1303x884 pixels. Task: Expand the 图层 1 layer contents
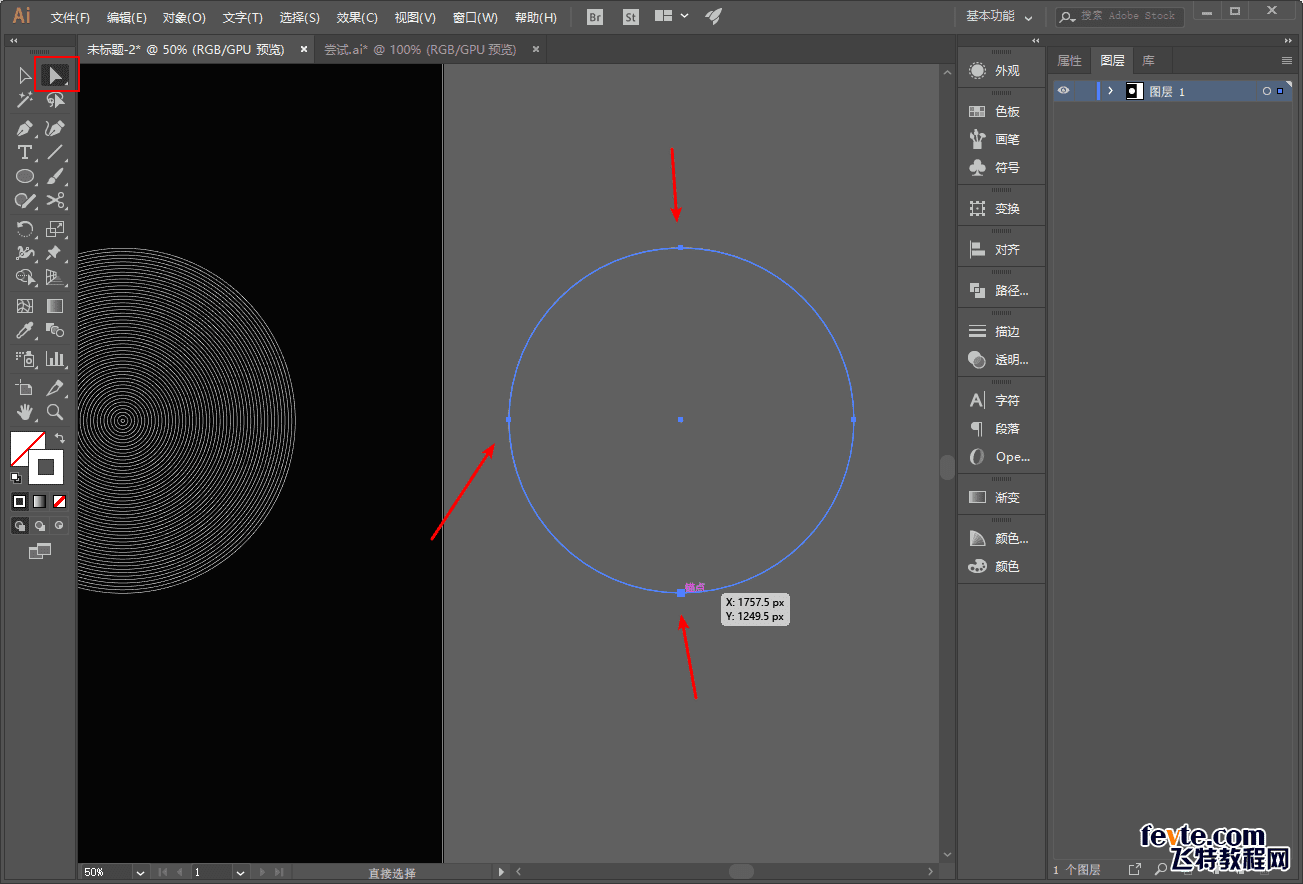[x=1110, y=91]
